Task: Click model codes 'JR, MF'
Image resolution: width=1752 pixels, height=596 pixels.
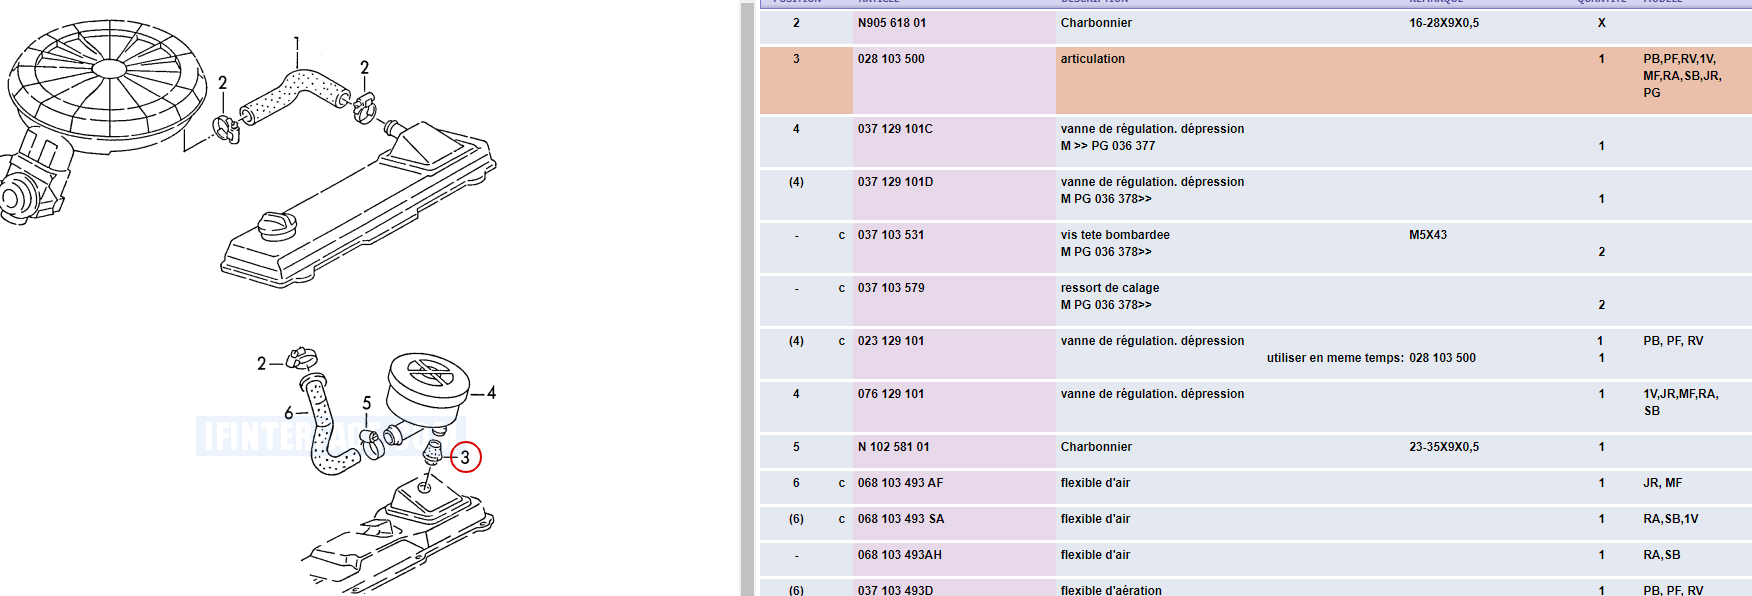Action: tap(1662, 483)
